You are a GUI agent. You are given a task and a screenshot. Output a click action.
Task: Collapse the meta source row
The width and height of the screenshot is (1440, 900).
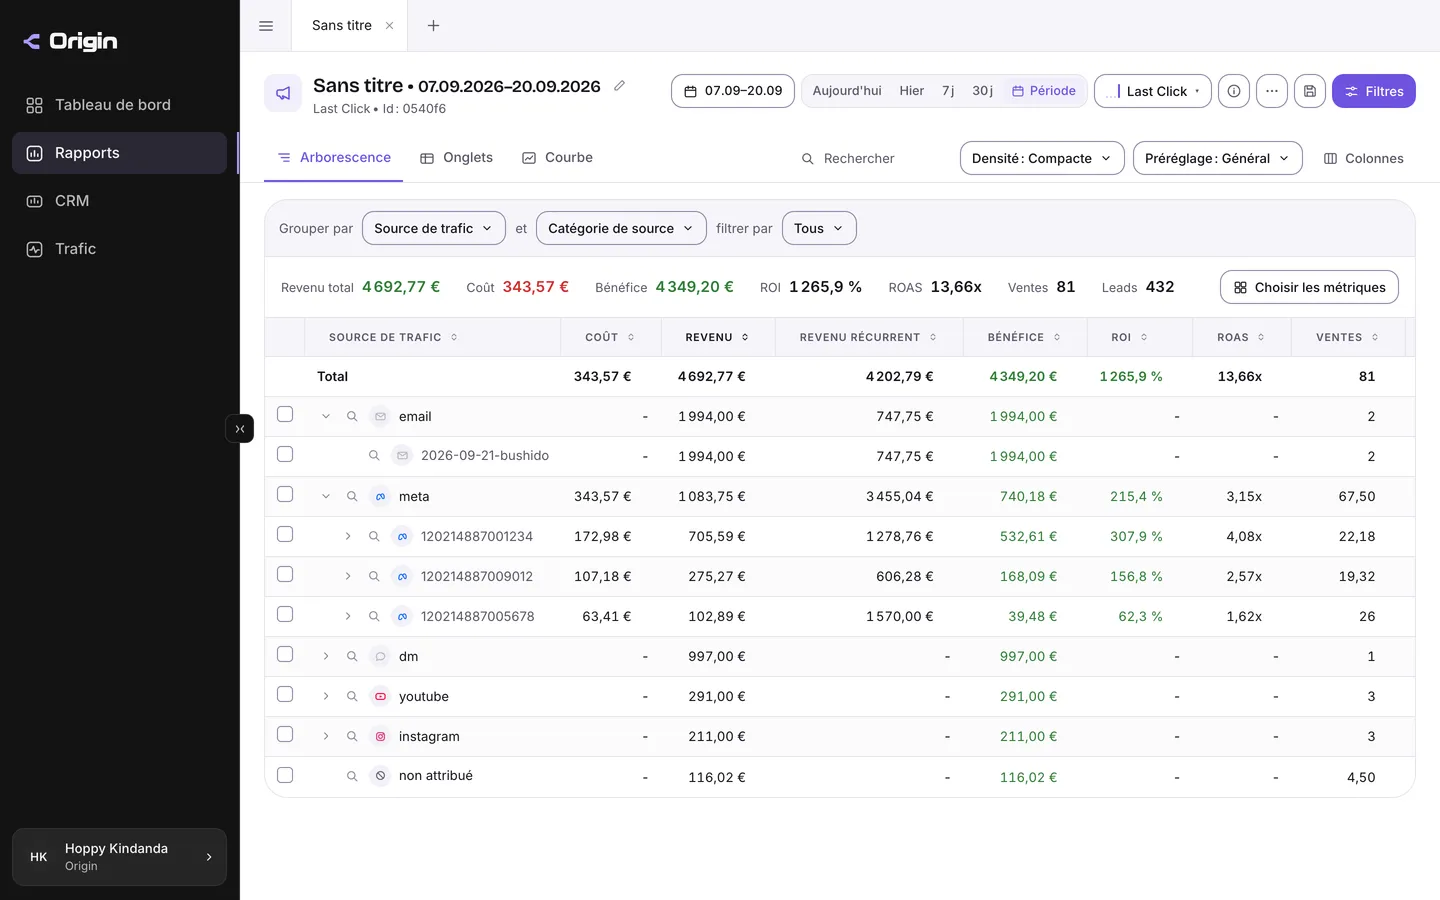click(x=326, y=496)
